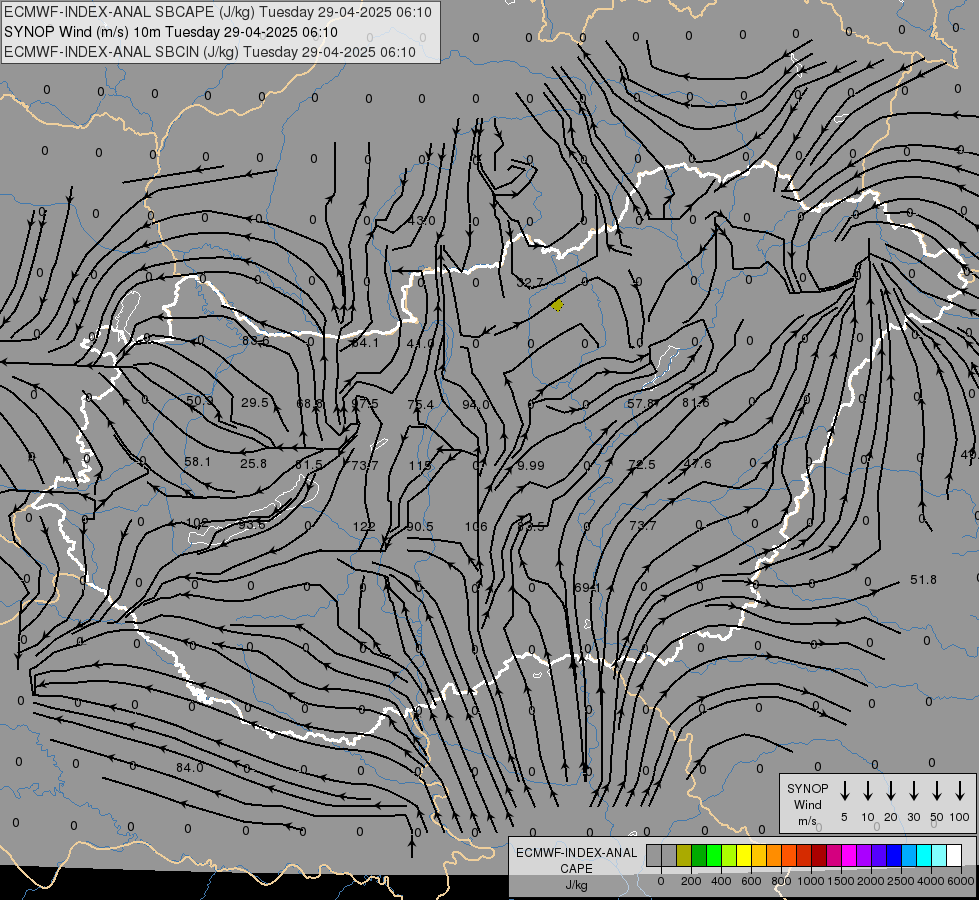Image resolution: width=979 pixels, height=900 pixels.
Task: Click the CAPE value 90.5 on map
Action: coord(420,527)
